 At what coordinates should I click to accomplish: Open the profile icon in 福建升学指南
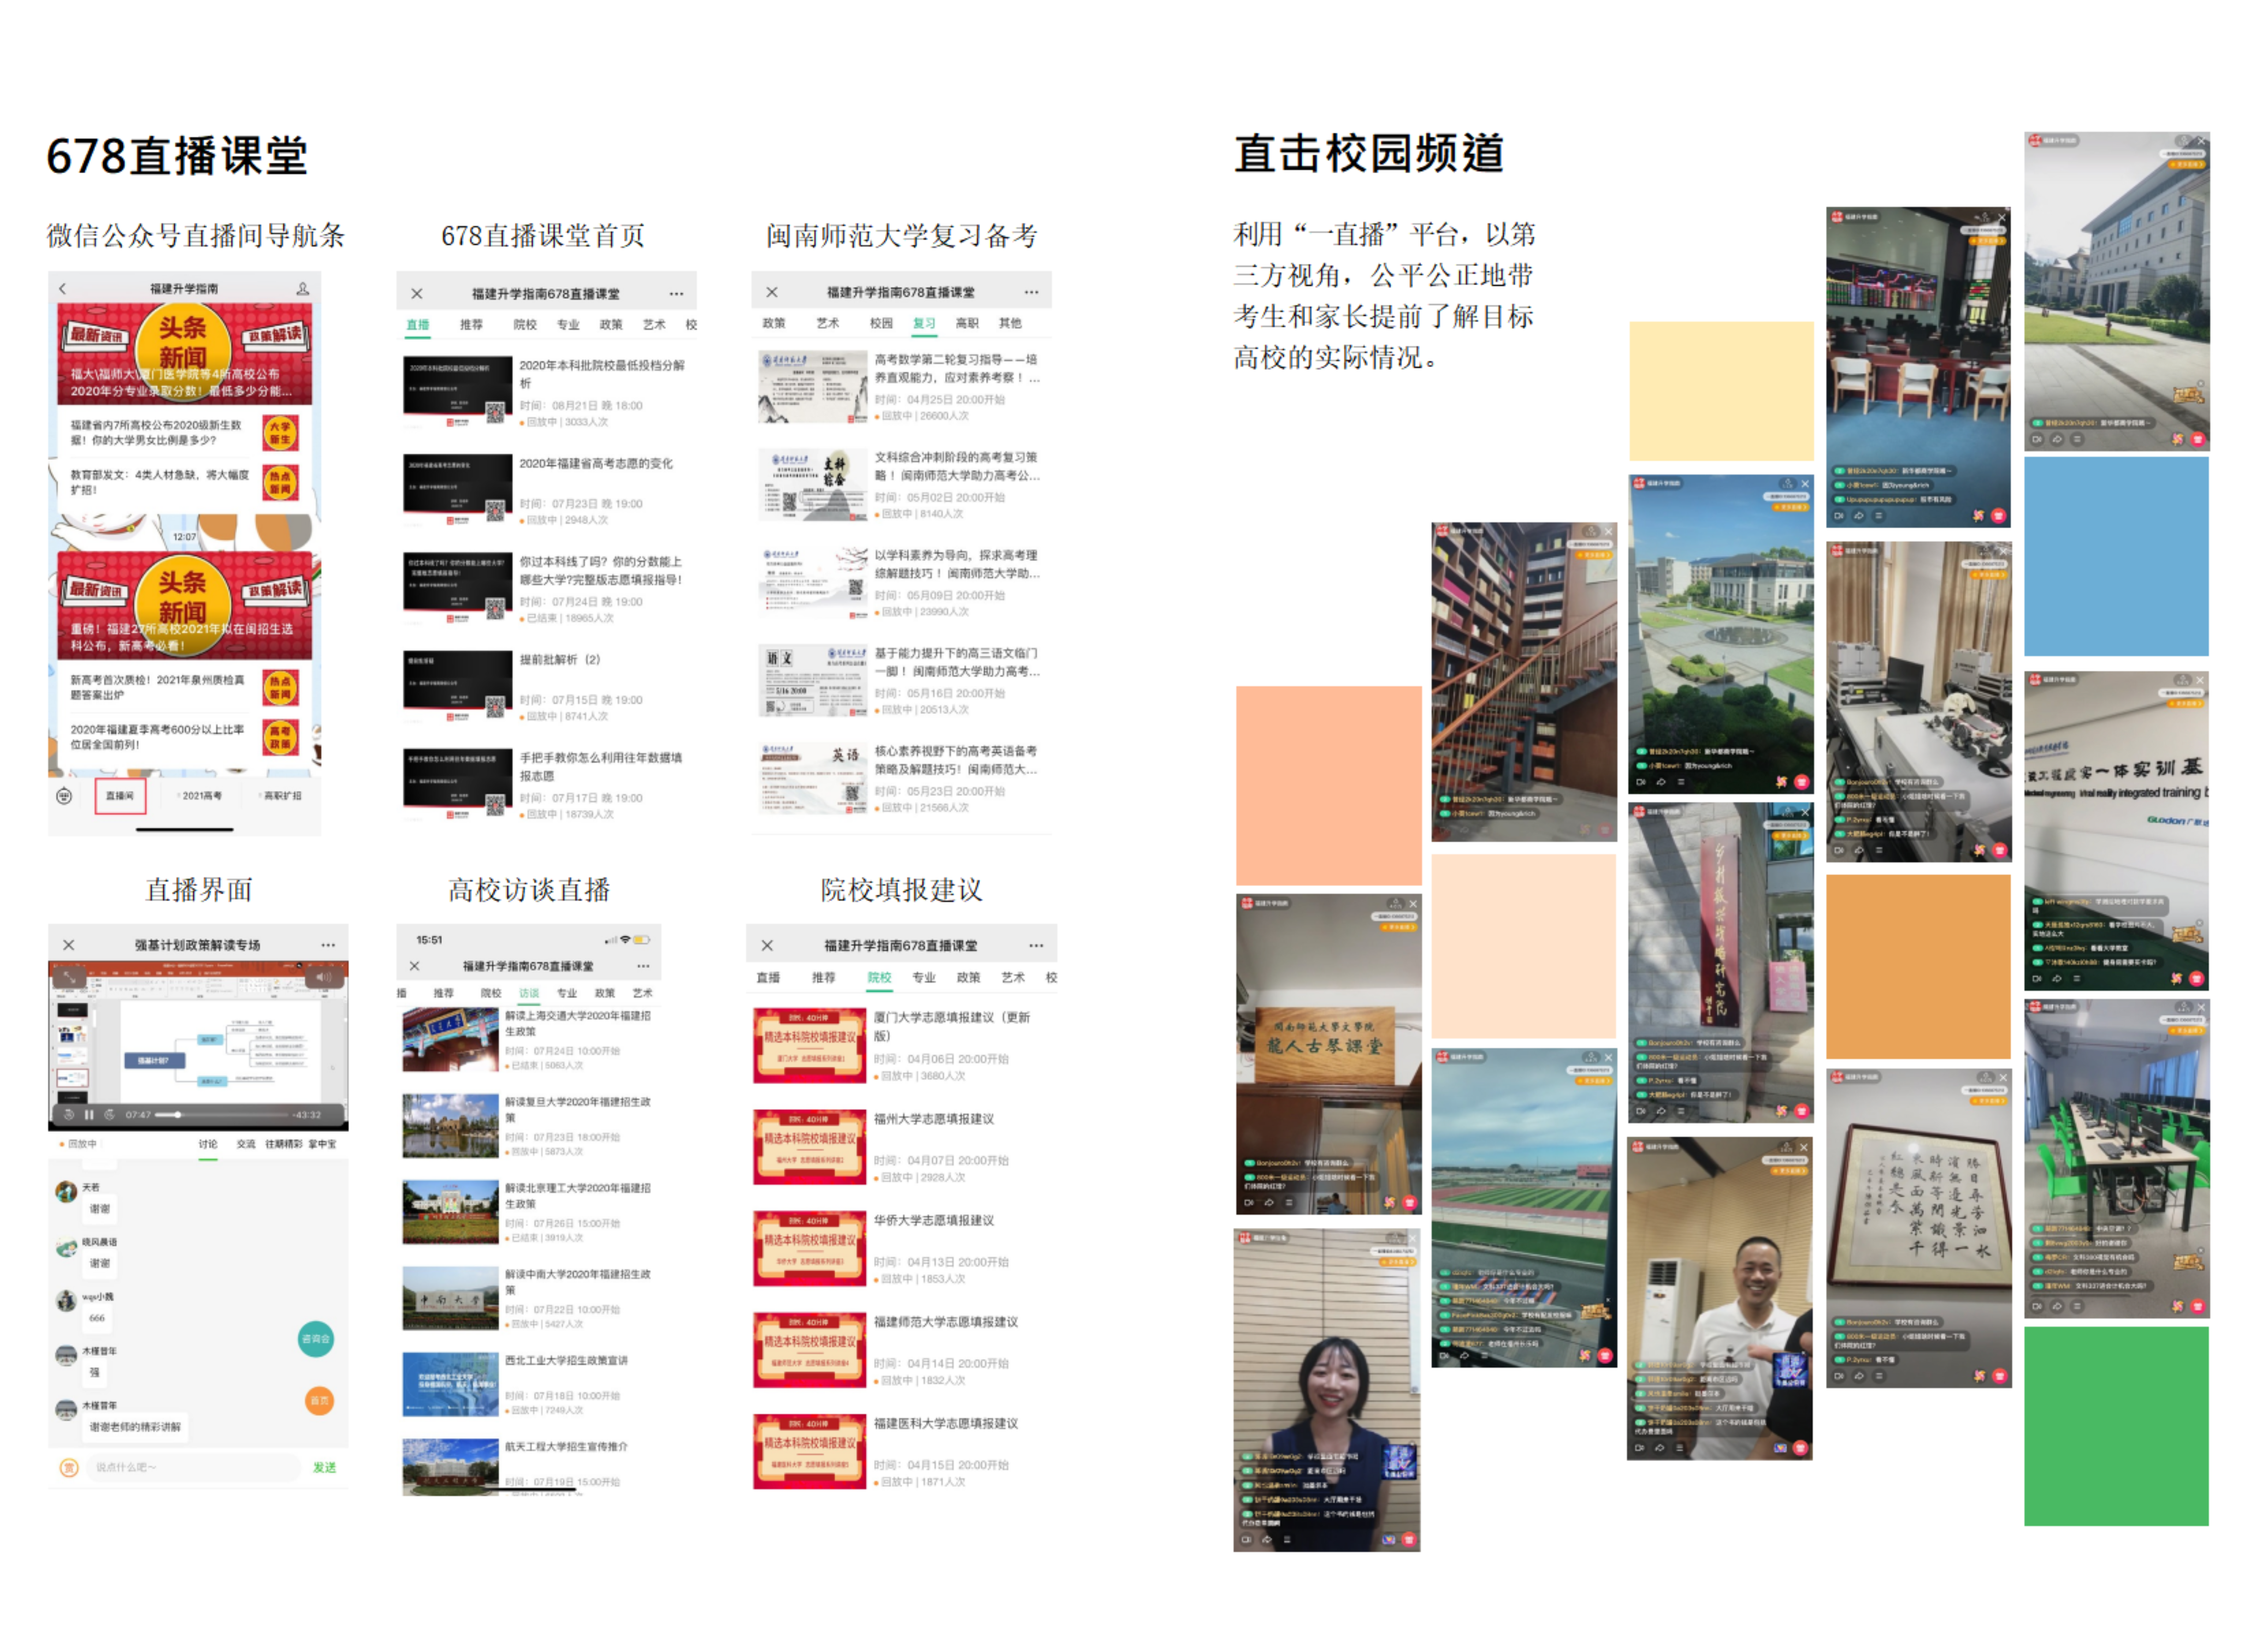(302, 288)
